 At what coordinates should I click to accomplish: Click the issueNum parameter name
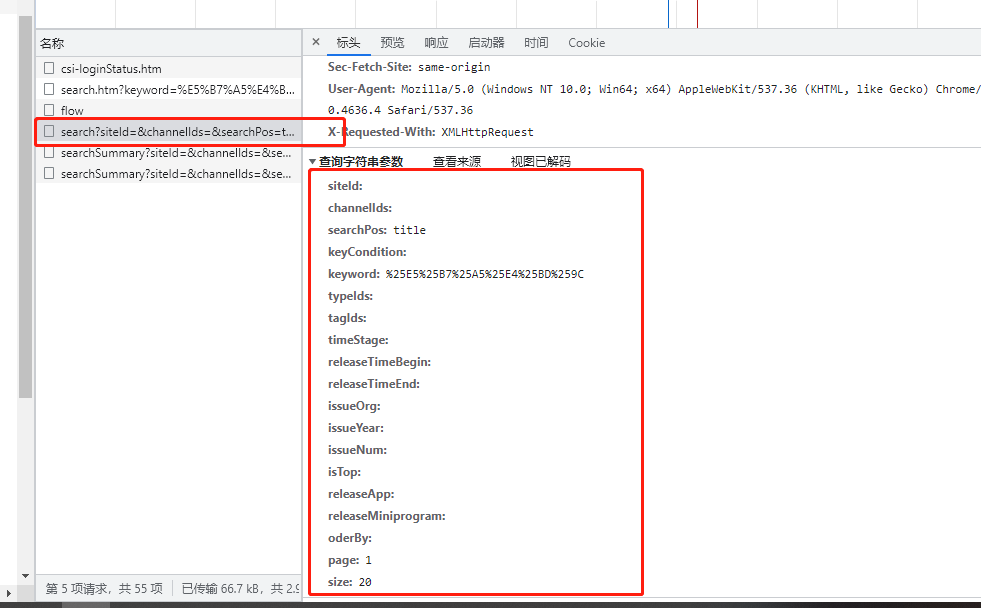357,450
